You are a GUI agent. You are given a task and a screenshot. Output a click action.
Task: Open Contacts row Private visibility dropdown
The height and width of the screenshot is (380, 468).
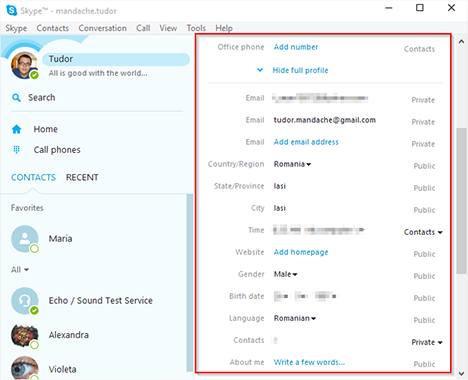[427, 342]
